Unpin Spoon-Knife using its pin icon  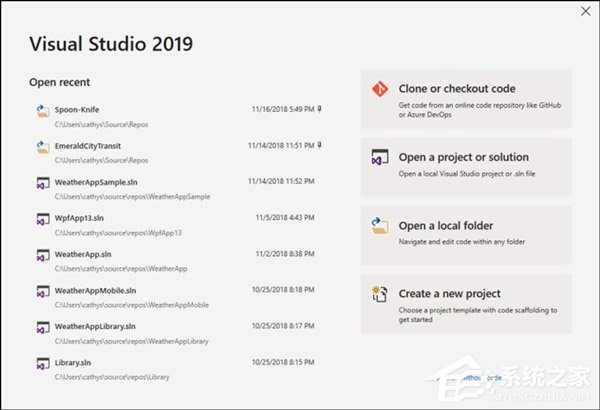(x=320, y=109)
